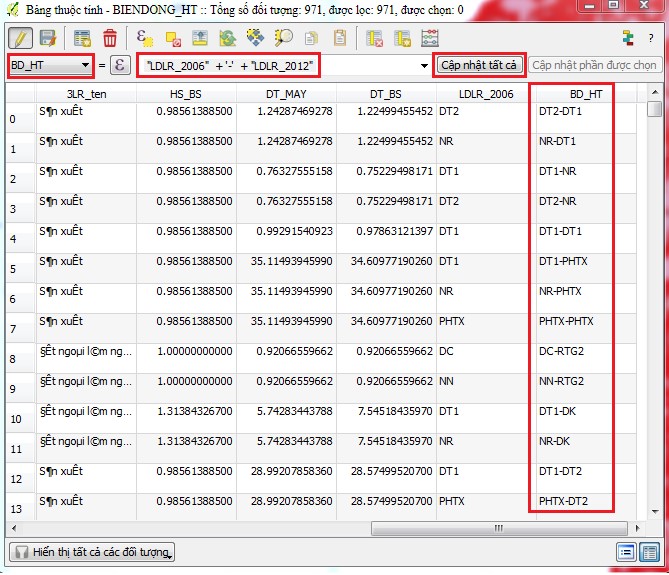669x575 pixels.
Task: Click the horizontal scrollbar thumb
Action: [499, 528]
